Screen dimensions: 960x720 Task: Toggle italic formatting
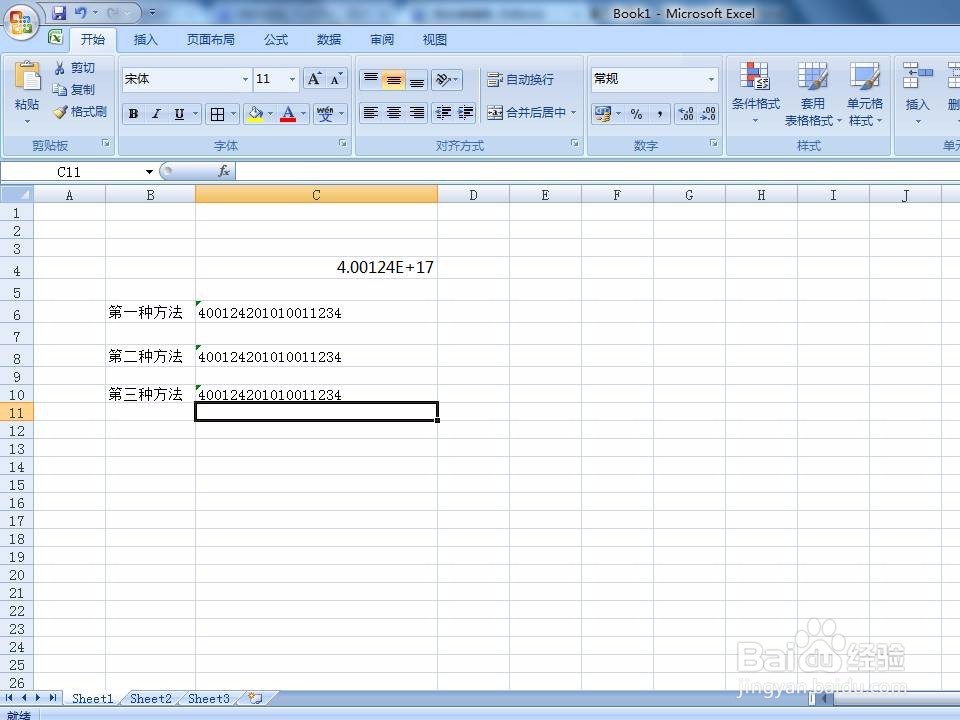(156, 114)
